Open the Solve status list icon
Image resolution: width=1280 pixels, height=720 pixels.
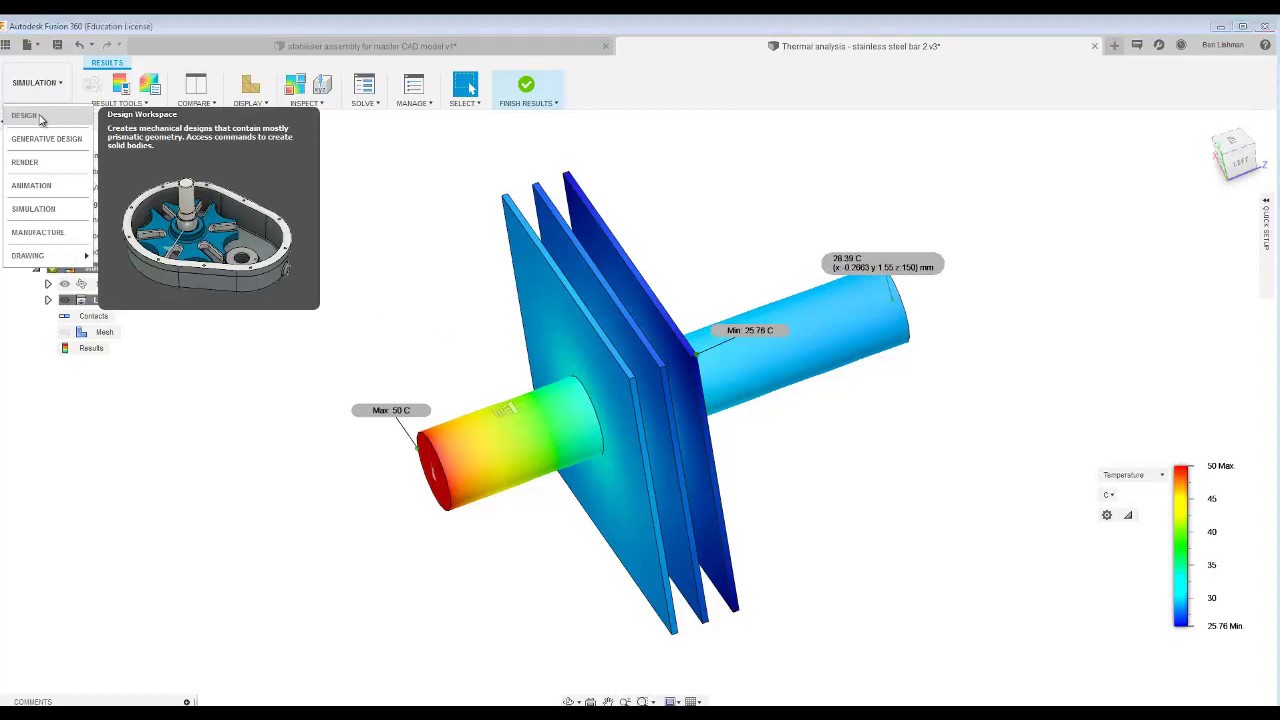tap(364, 84)
